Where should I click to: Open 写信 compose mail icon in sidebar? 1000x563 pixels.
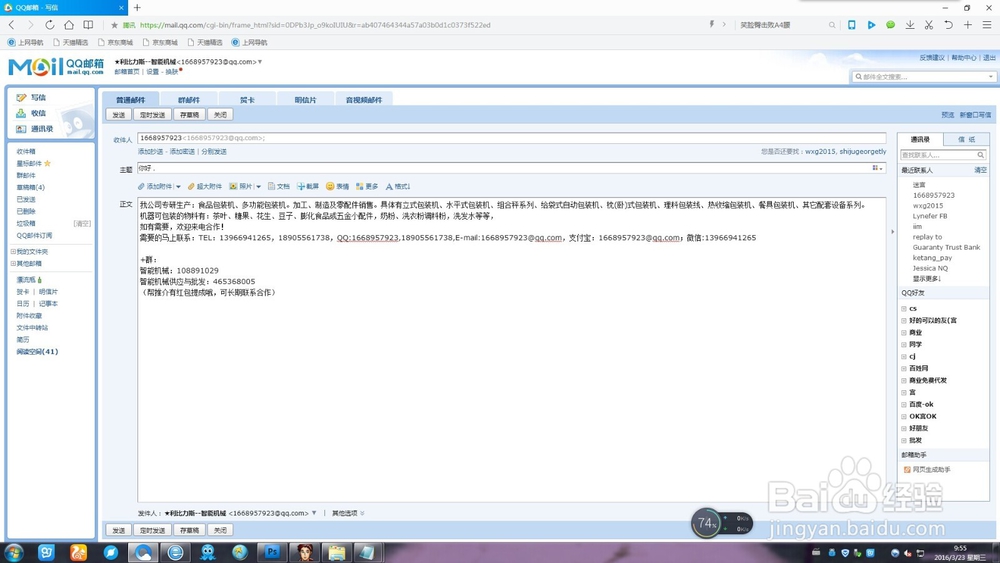[x=21, y=98]
